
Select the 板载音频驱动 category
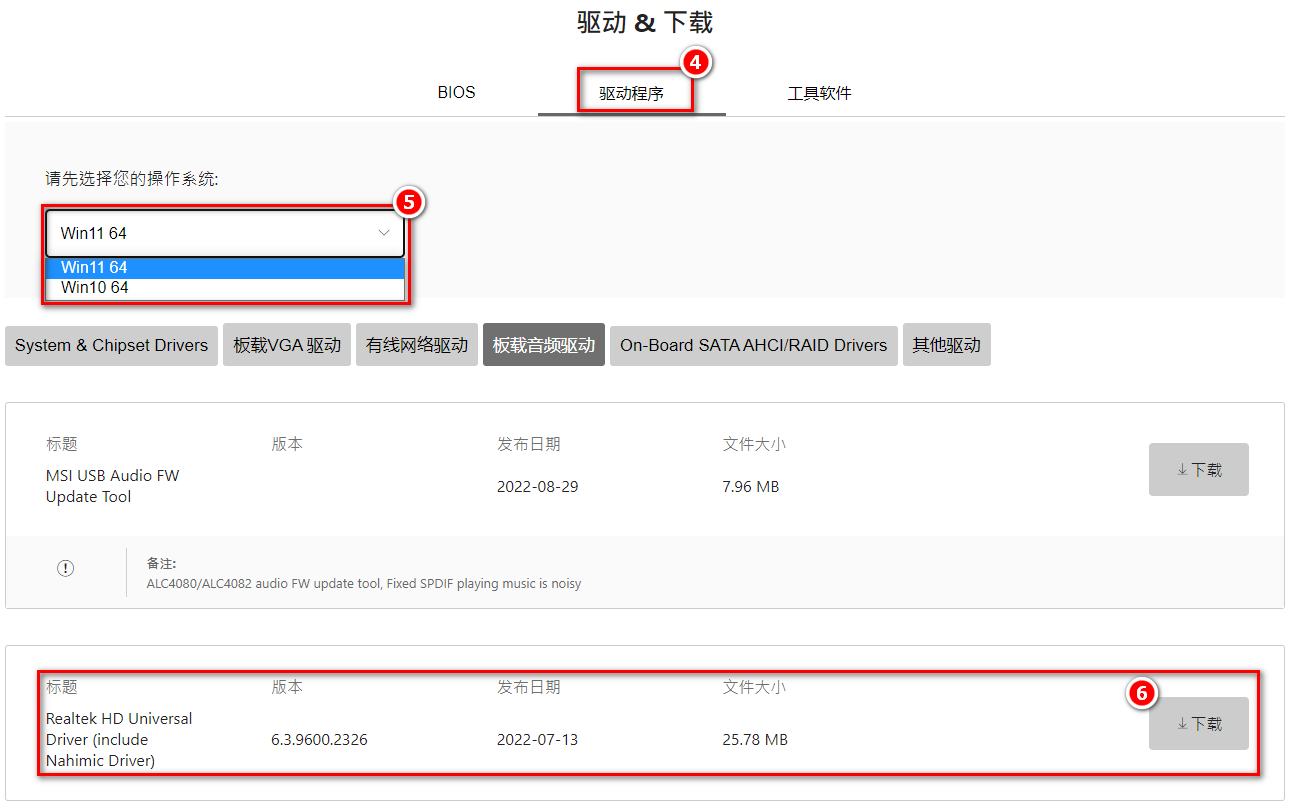point(544,345)
